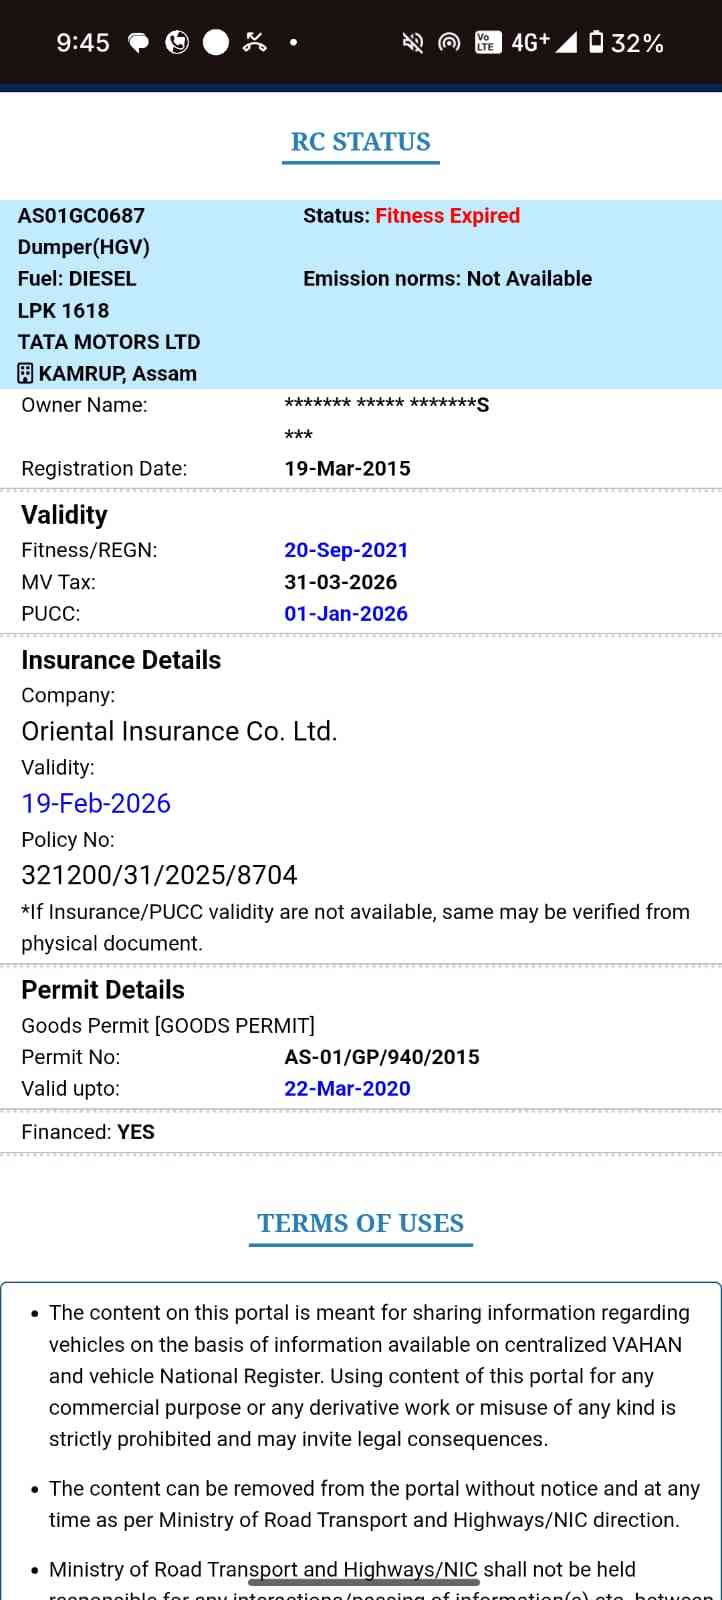722x1600 pixels.
Task: Tap the policy number 321200/31/2025/8704
Action: (159, 875)
